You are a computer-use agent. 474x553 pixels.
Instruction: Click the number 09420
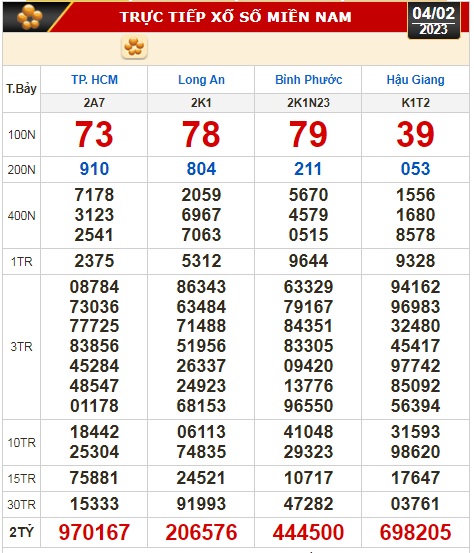[309, 366]
